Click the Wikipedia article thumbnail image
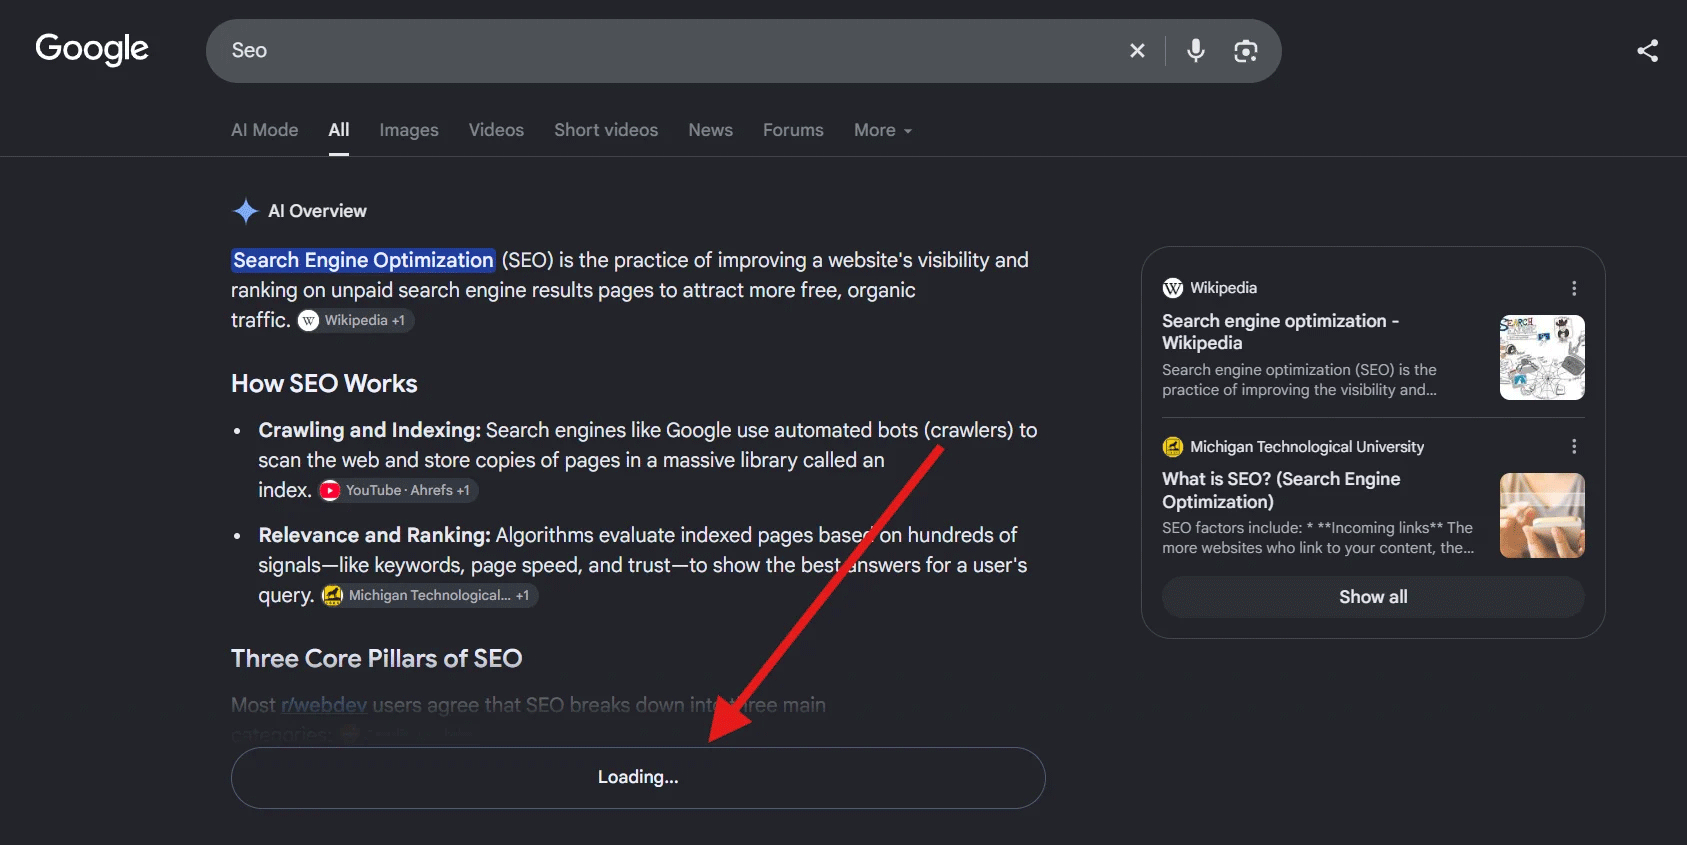 (1542, 357)
